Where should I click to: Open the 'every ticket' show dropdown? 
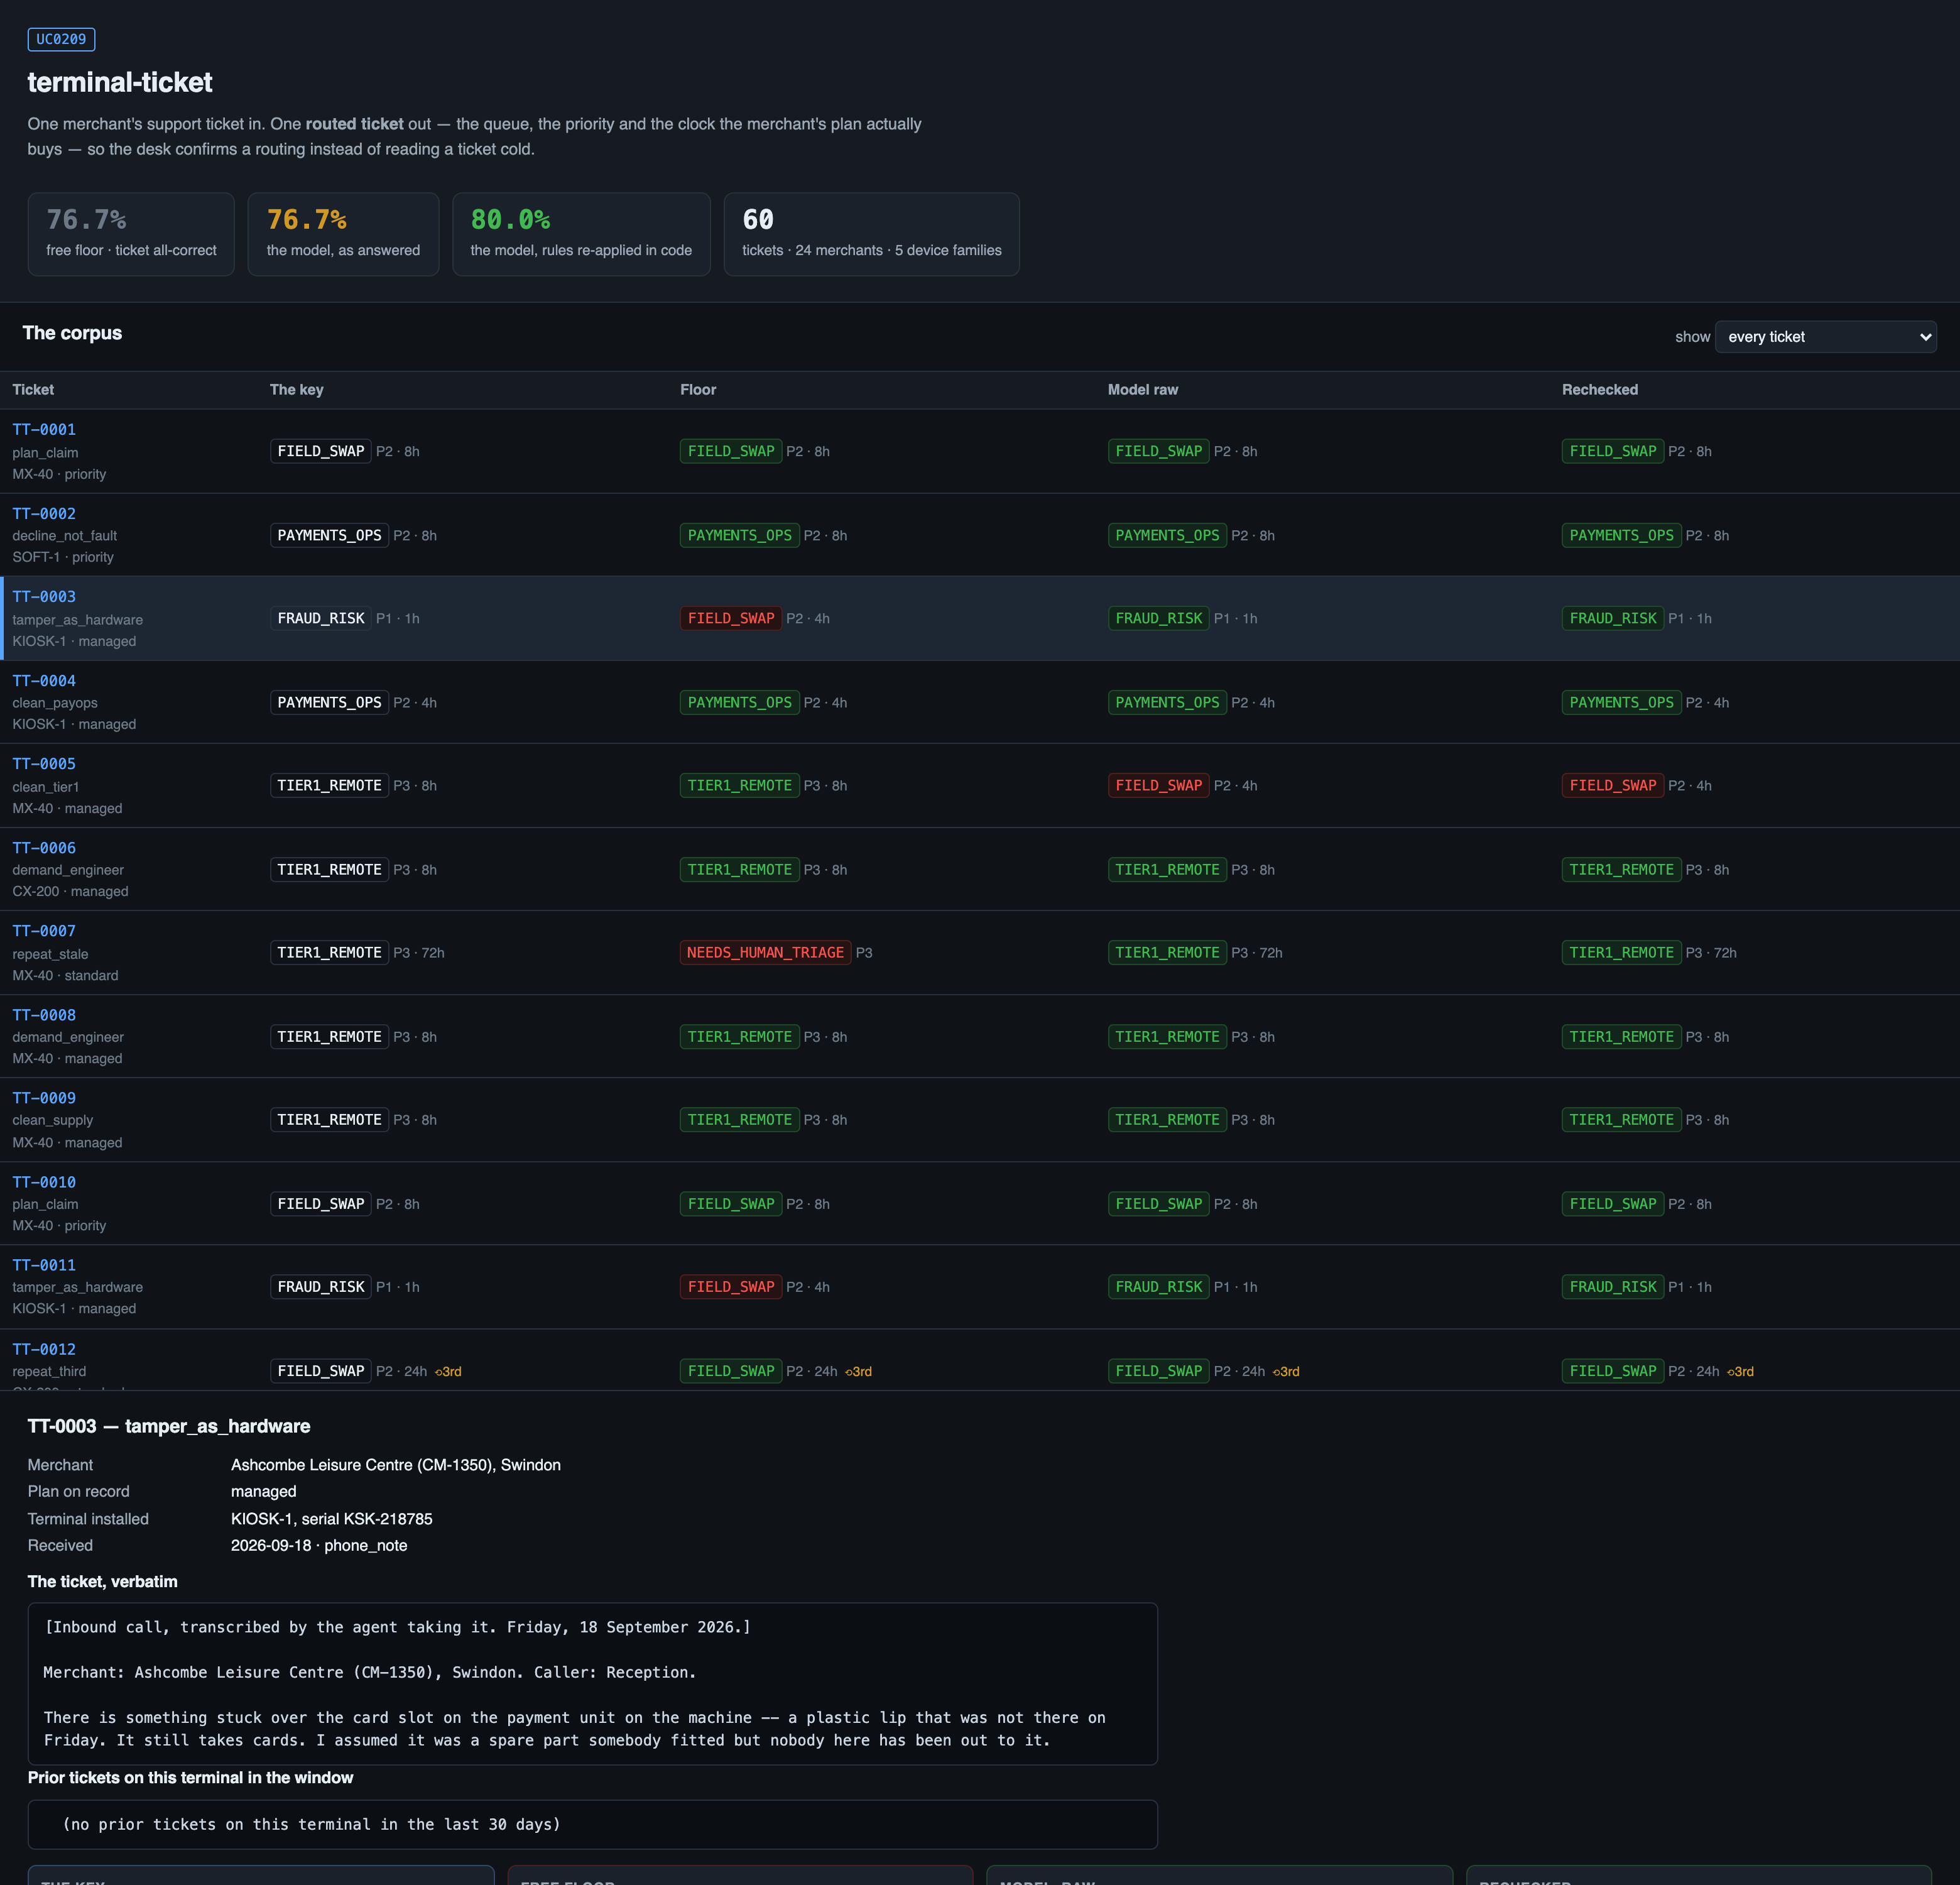tap(1825, 337)
